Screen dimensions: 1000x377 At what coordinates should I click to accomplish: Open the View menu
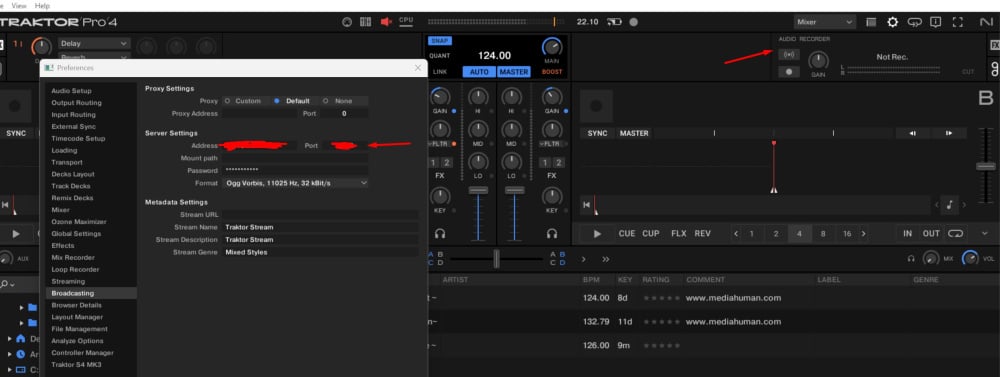click(x=18, y=5)
